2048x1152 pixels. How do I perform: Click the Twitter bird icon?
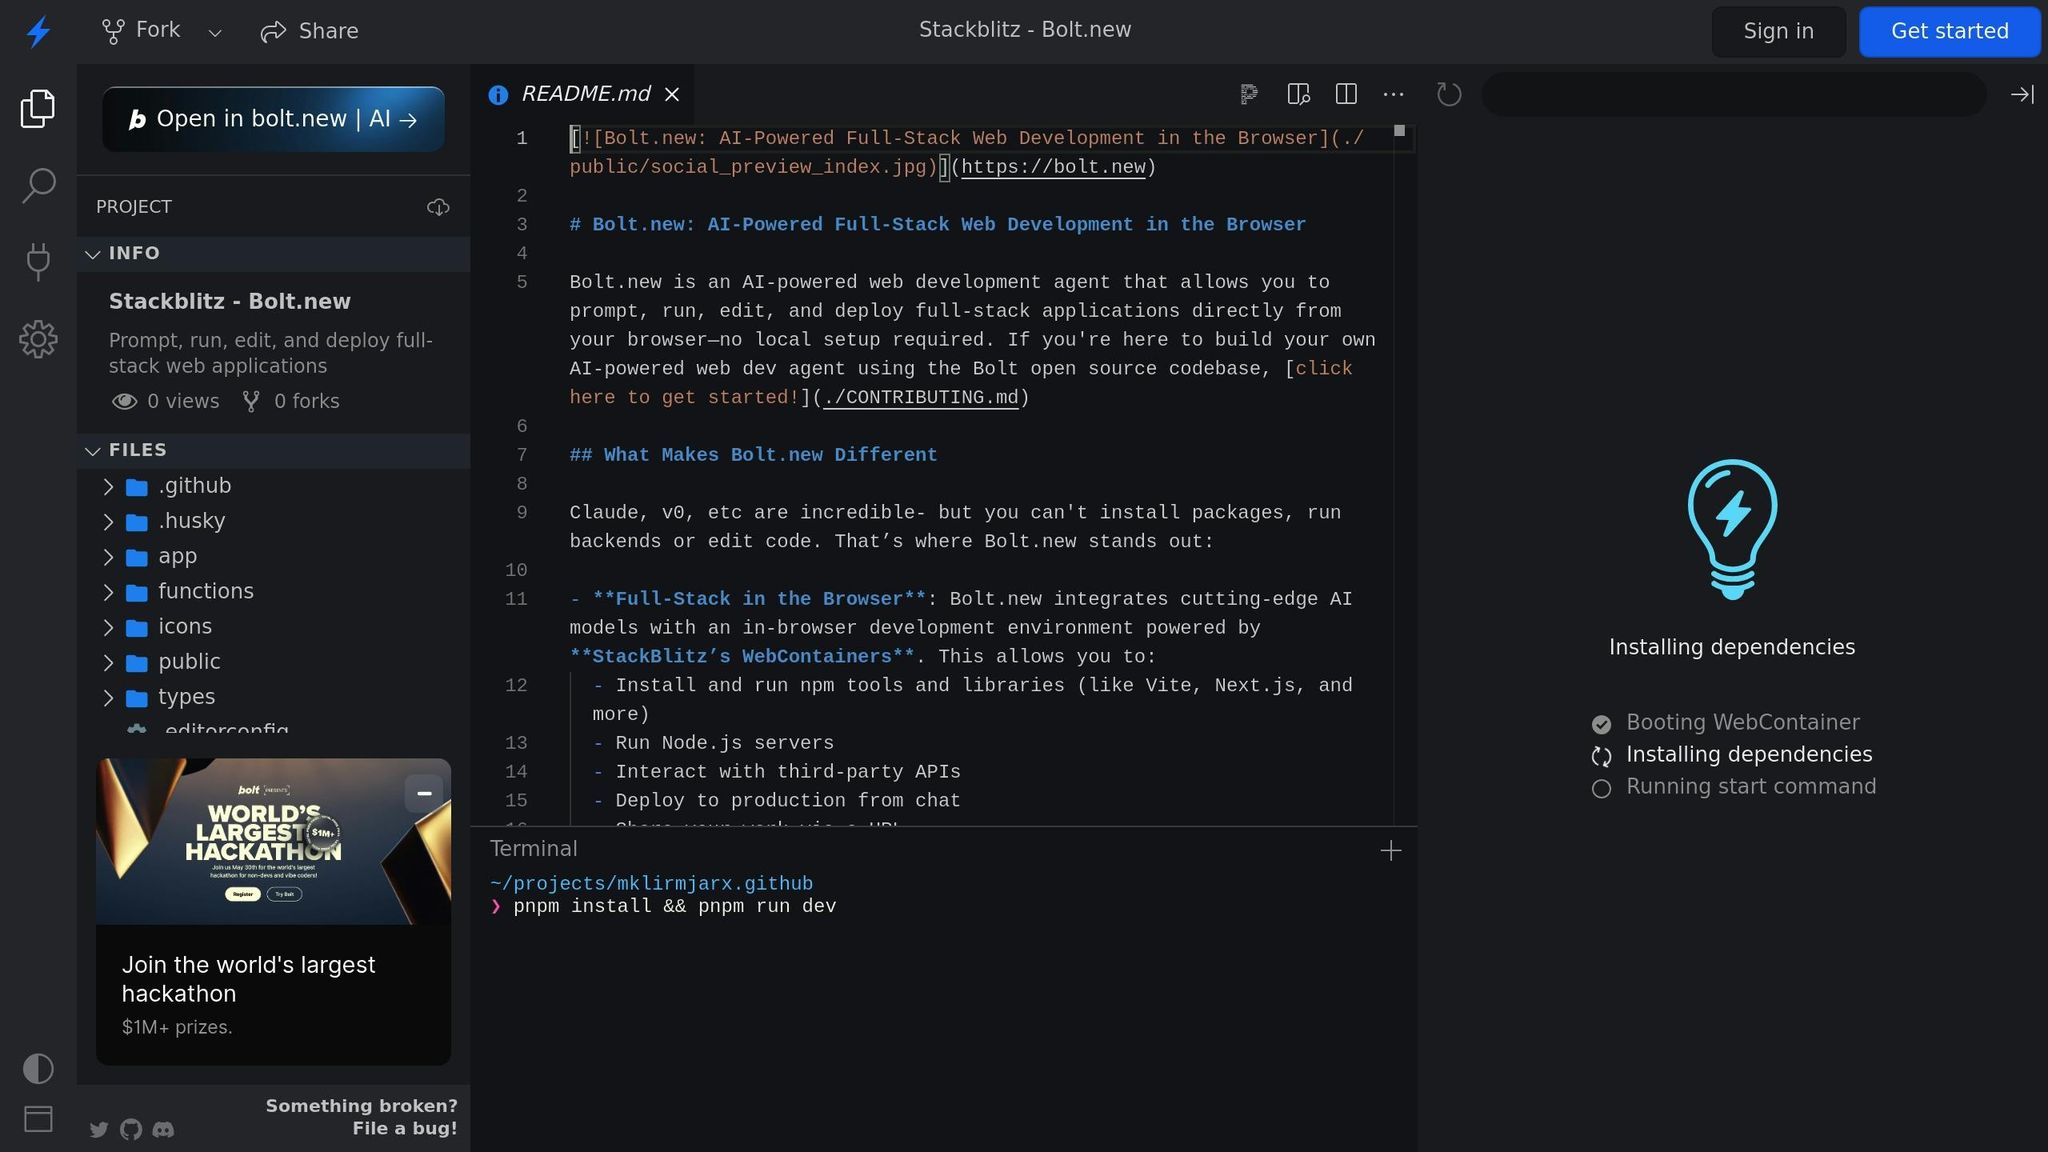99,1130
